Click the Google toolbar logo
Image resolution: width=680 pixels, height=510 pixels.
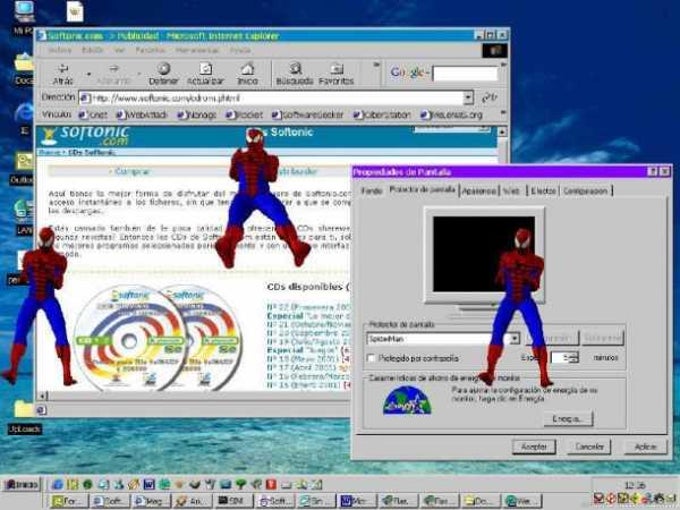408,72
